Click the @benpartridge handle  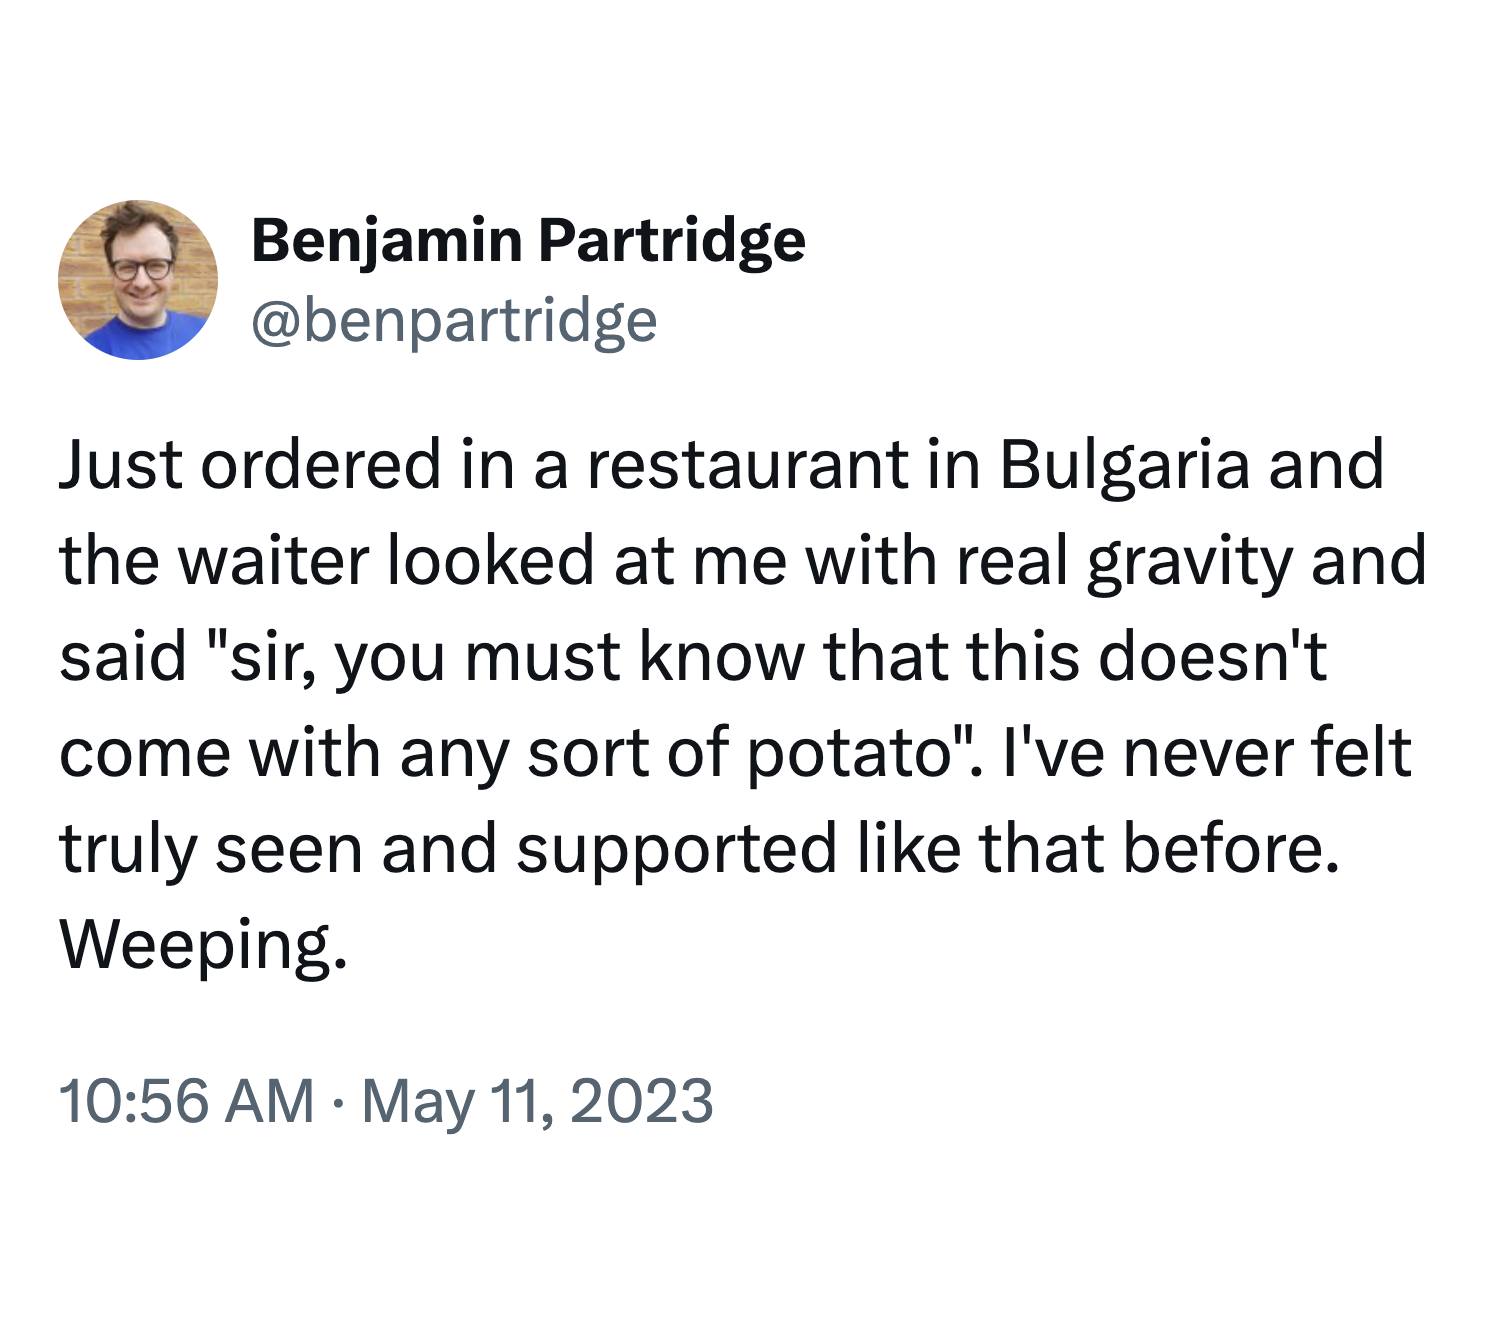coord(455,320)
